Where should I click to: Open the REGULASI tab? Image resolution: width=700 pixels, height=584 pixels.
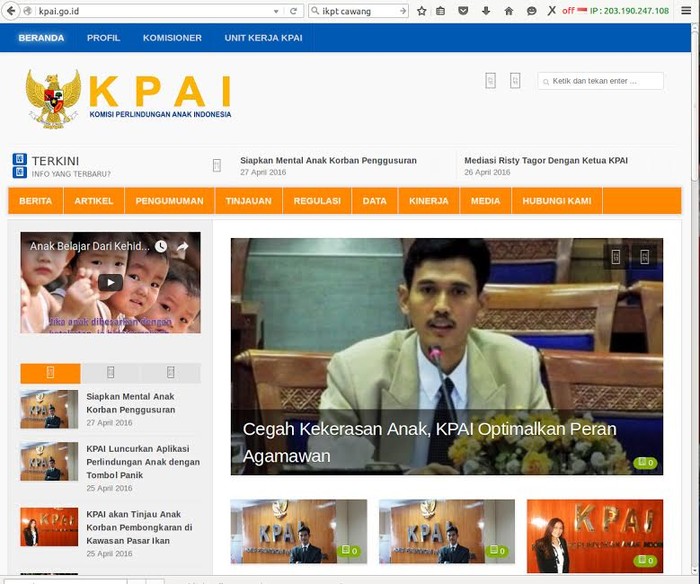pyautogui.click(x=317, y=201)
